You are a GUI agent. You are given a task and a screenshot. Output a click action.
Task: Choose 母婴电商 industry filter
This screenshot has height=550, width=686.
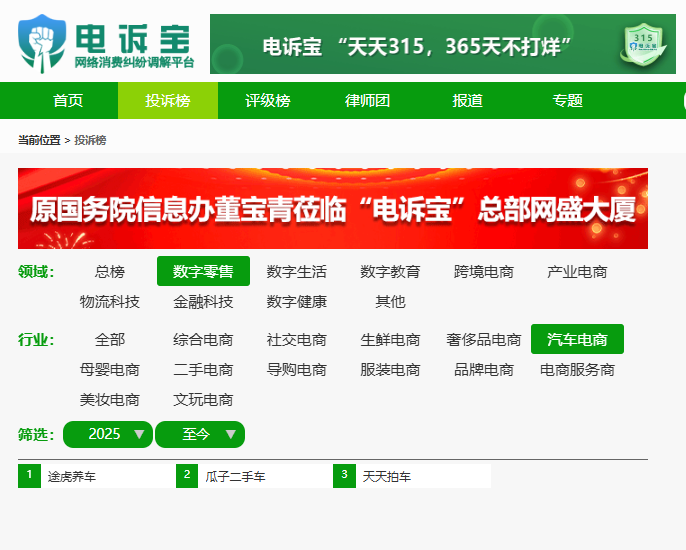[110, 369]
